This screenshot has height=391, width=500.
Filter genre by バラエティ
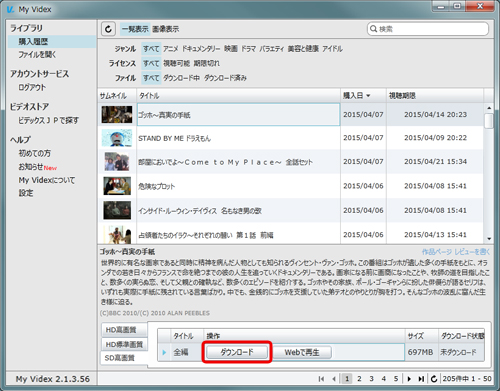(272, 49)
